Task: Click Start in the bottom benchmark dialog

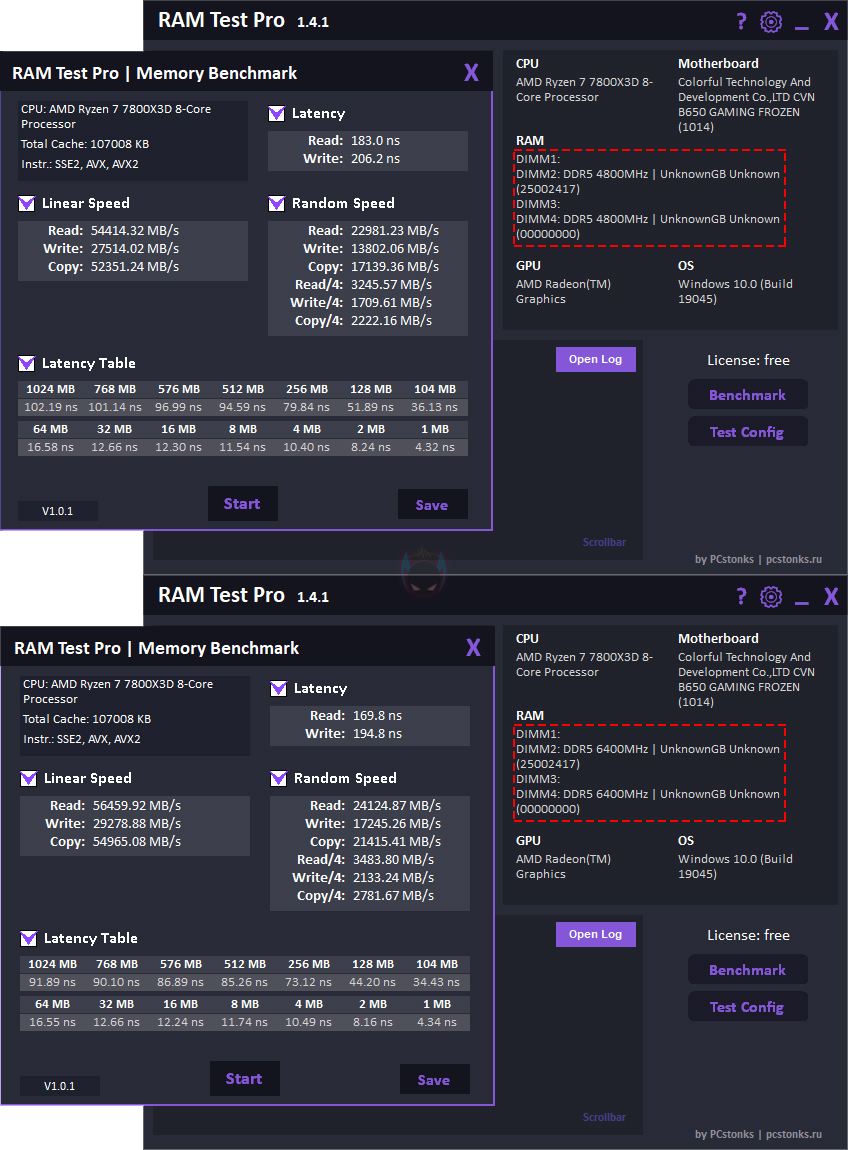Action: click(x=244, y=1078)
